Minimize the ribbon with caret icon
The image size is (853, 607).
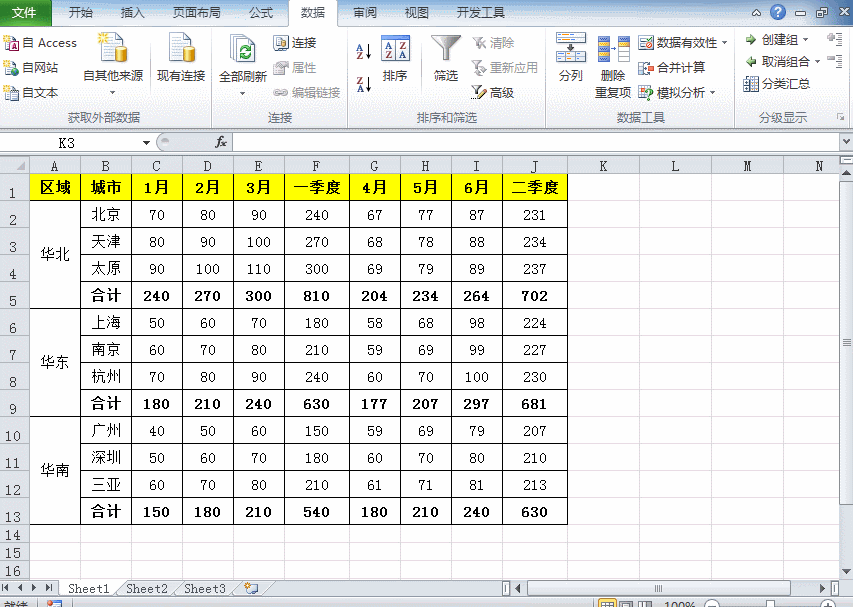pyautogui.click(x=756, y=13)
